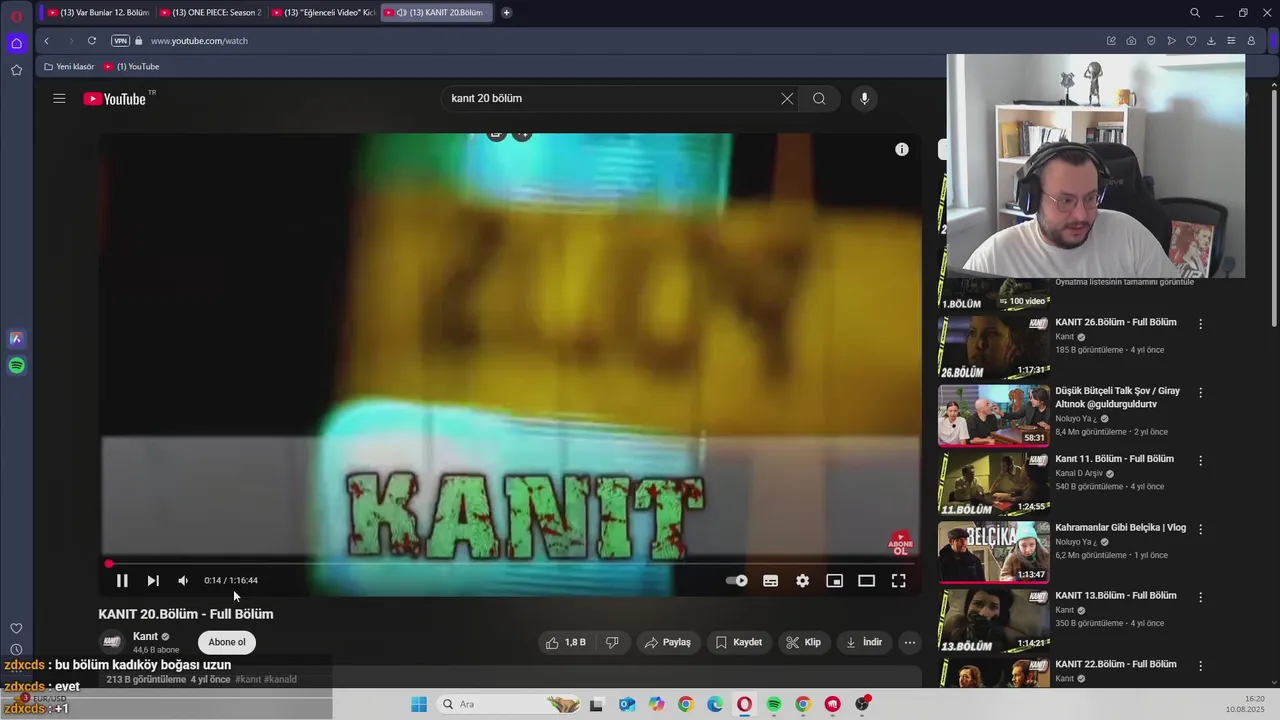The image size is (1280, 720).
Task: Open options for KANIT 26.Bölüm
Action: click(1201, 324)
